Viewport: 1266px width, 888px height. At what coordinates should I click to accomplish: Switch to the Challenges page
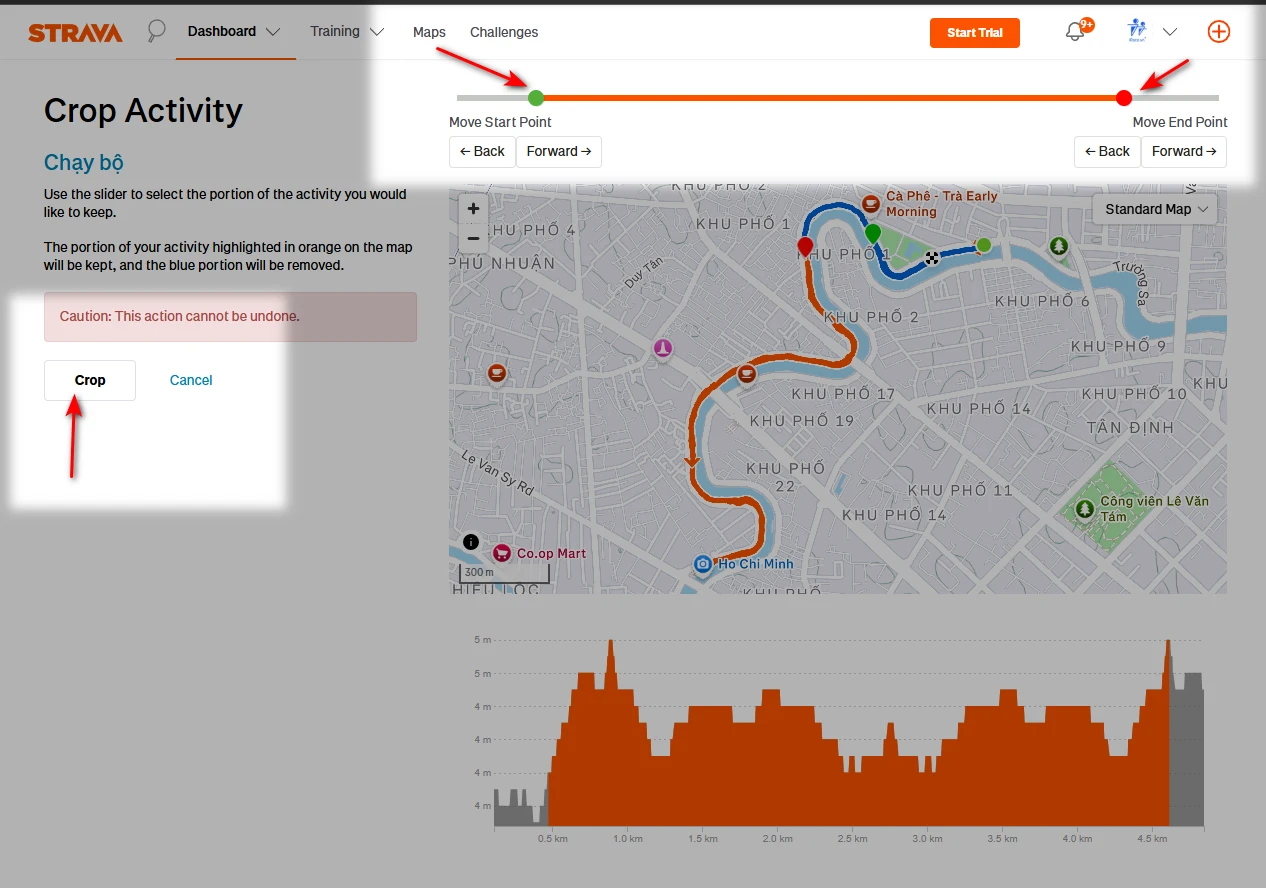(503, 32)
